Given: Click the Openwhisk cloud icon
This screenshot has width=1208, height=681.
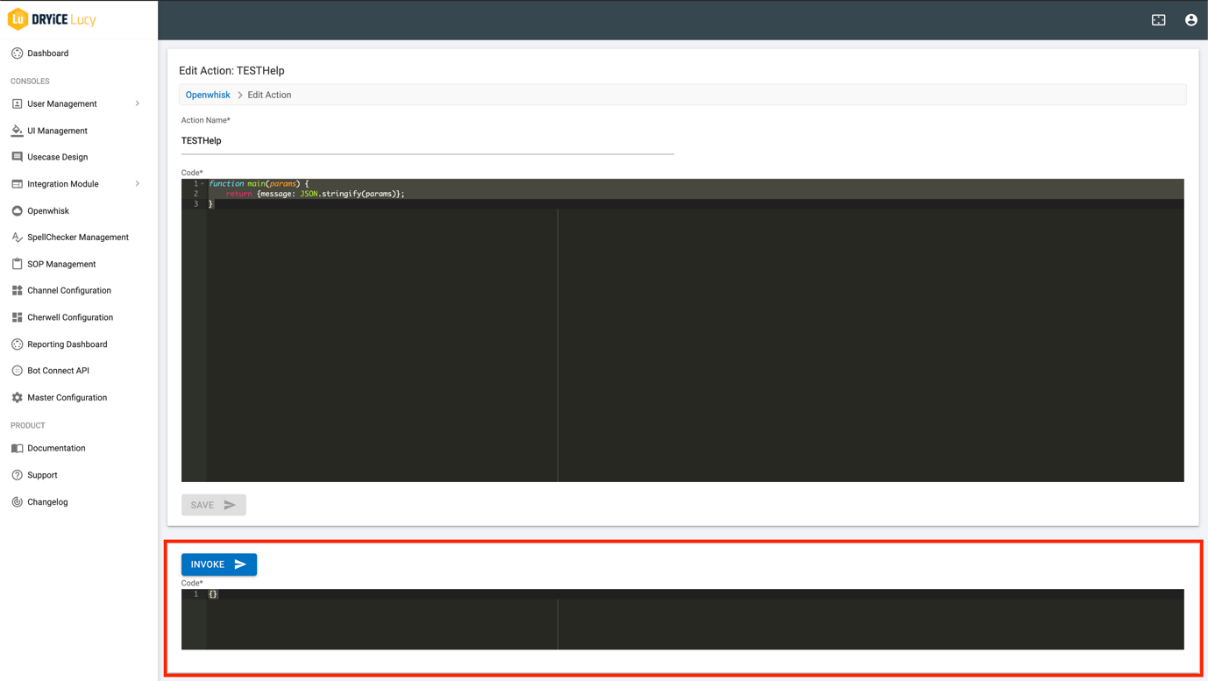Looking at the screenshot, I should coord(17,211).
